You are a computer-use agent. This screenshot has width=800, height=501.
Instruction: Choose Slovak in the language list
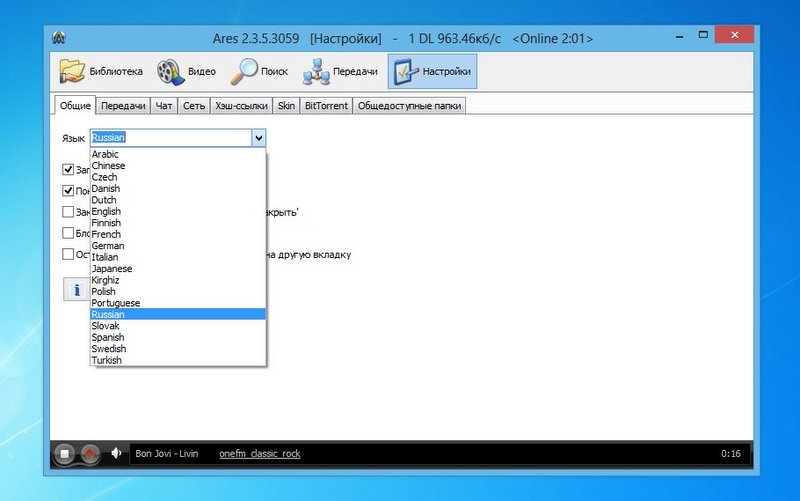(x=178, y=326)
